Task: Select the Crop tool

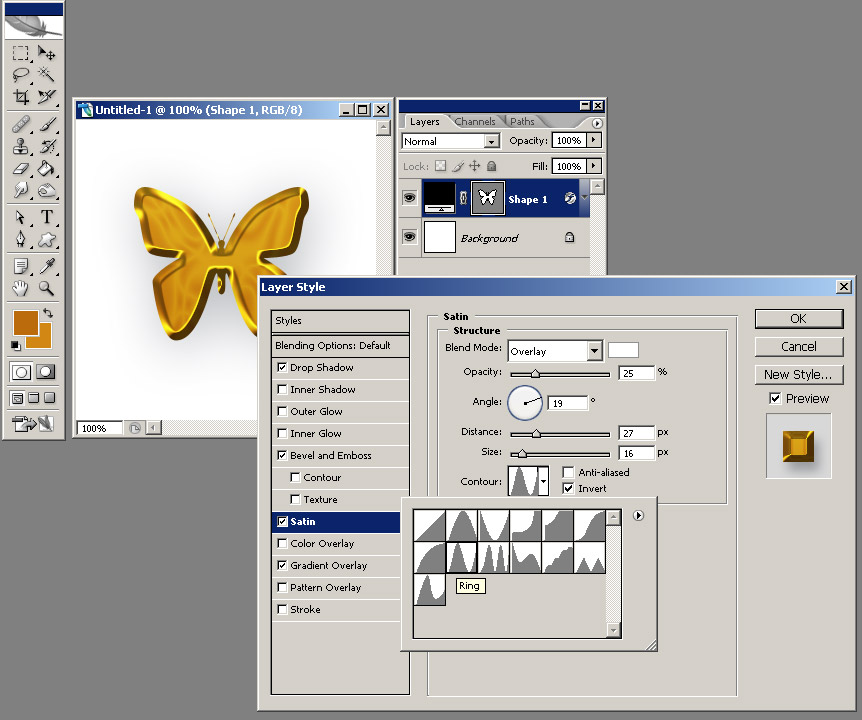Action: [x=20, y=97]
